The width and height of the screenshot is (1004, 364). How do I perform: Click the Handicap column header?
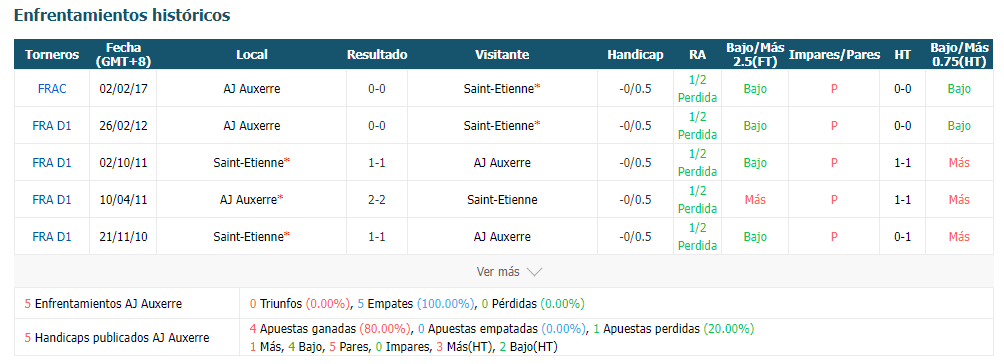coord(635,54)
